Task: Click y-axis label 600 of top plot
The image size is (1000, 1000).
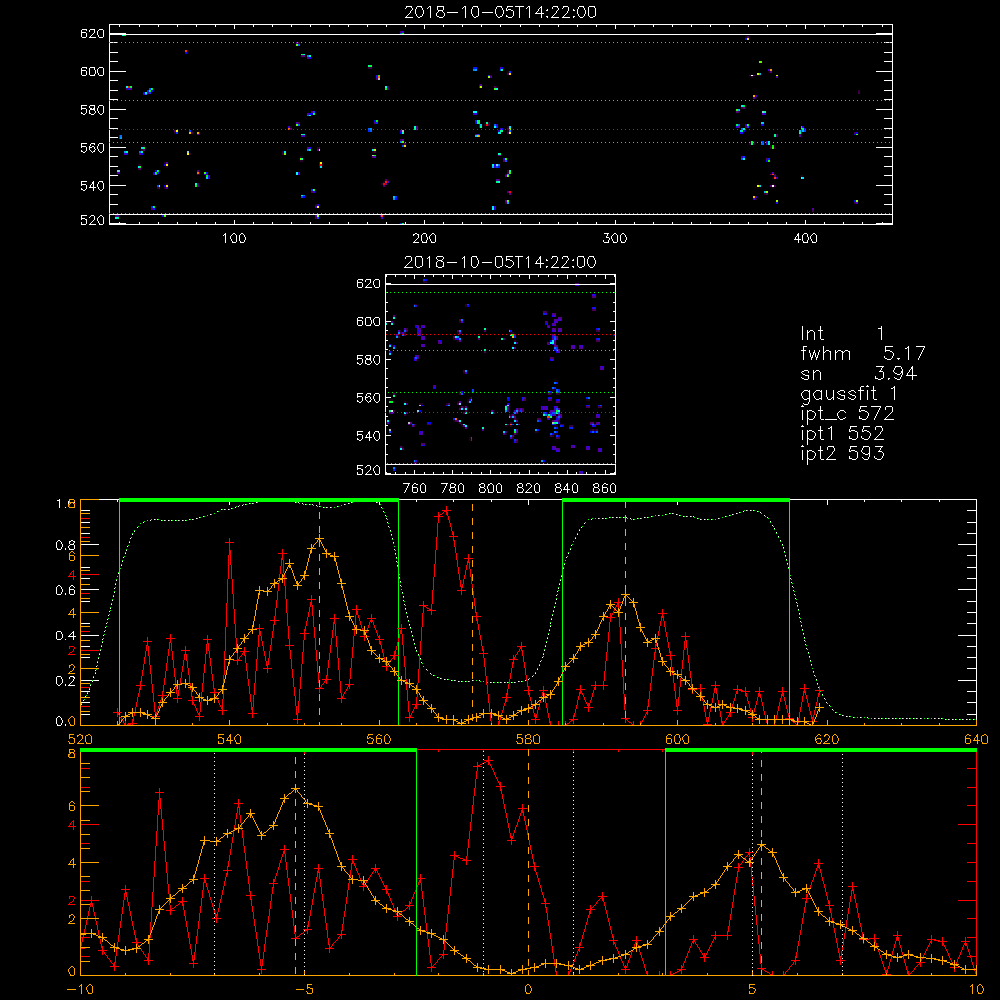Action: pyautogui.click(x=92, y=71)
